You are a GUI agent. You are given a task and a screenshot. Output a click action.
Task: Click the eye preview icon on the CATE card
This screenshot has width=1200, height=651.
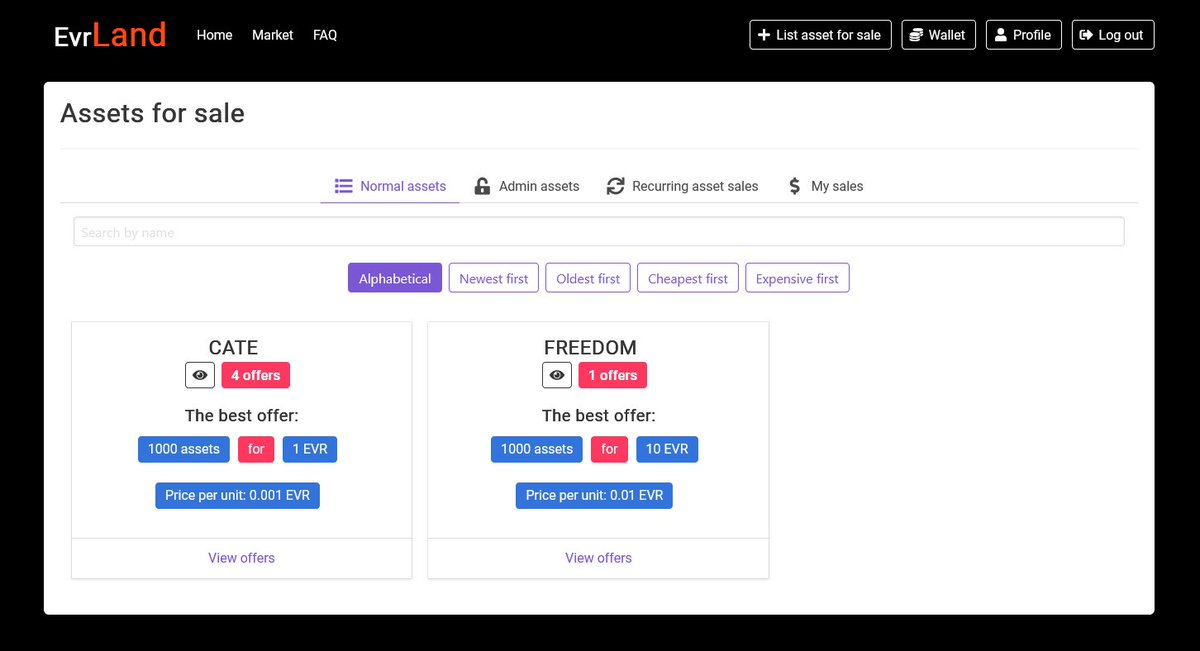pos(199,375)
